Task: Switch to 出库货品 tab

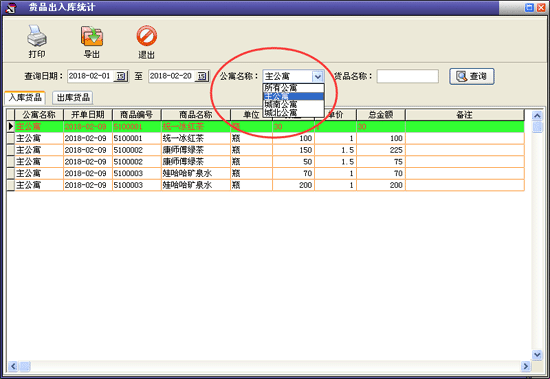Action: coord(73,98)
